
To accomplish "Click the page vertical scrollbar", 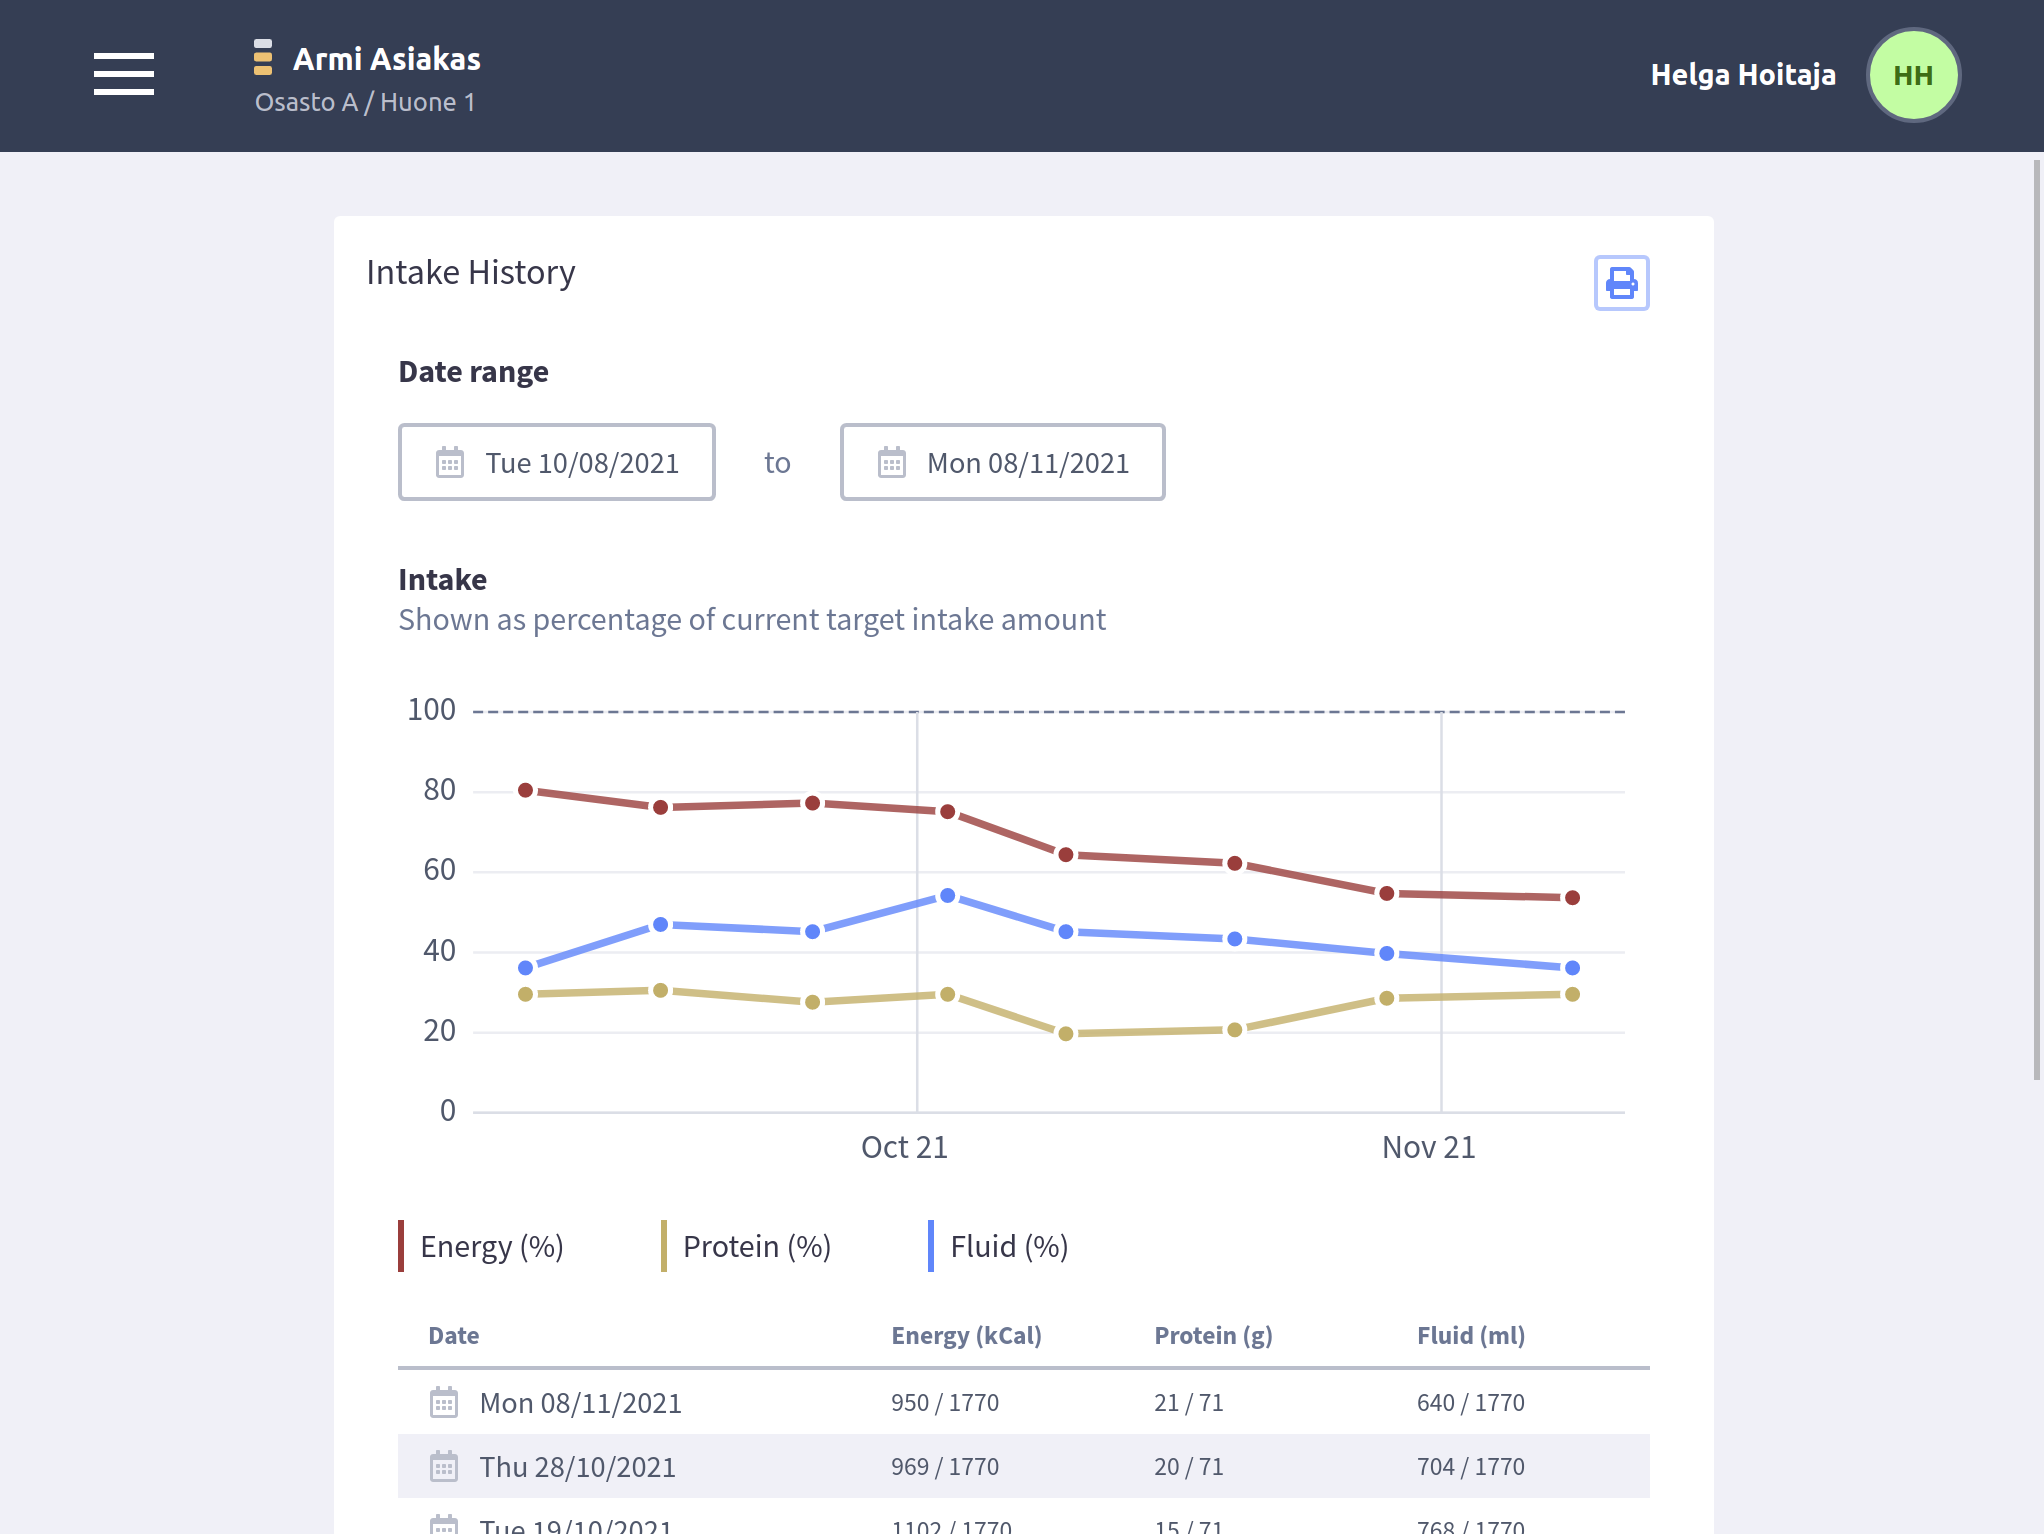I will pos(2036,620).
